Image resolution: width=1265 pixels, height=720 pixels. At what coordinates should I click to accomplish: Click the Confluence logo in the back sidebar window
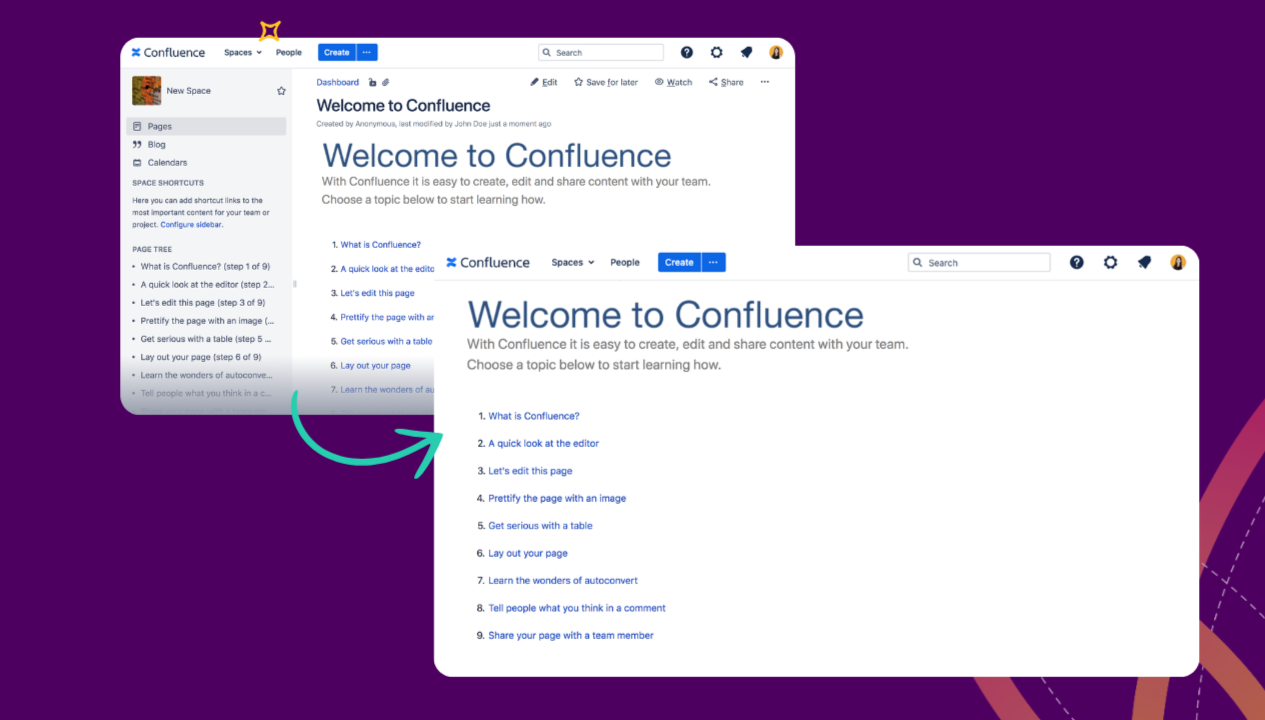tap(168, 52)
